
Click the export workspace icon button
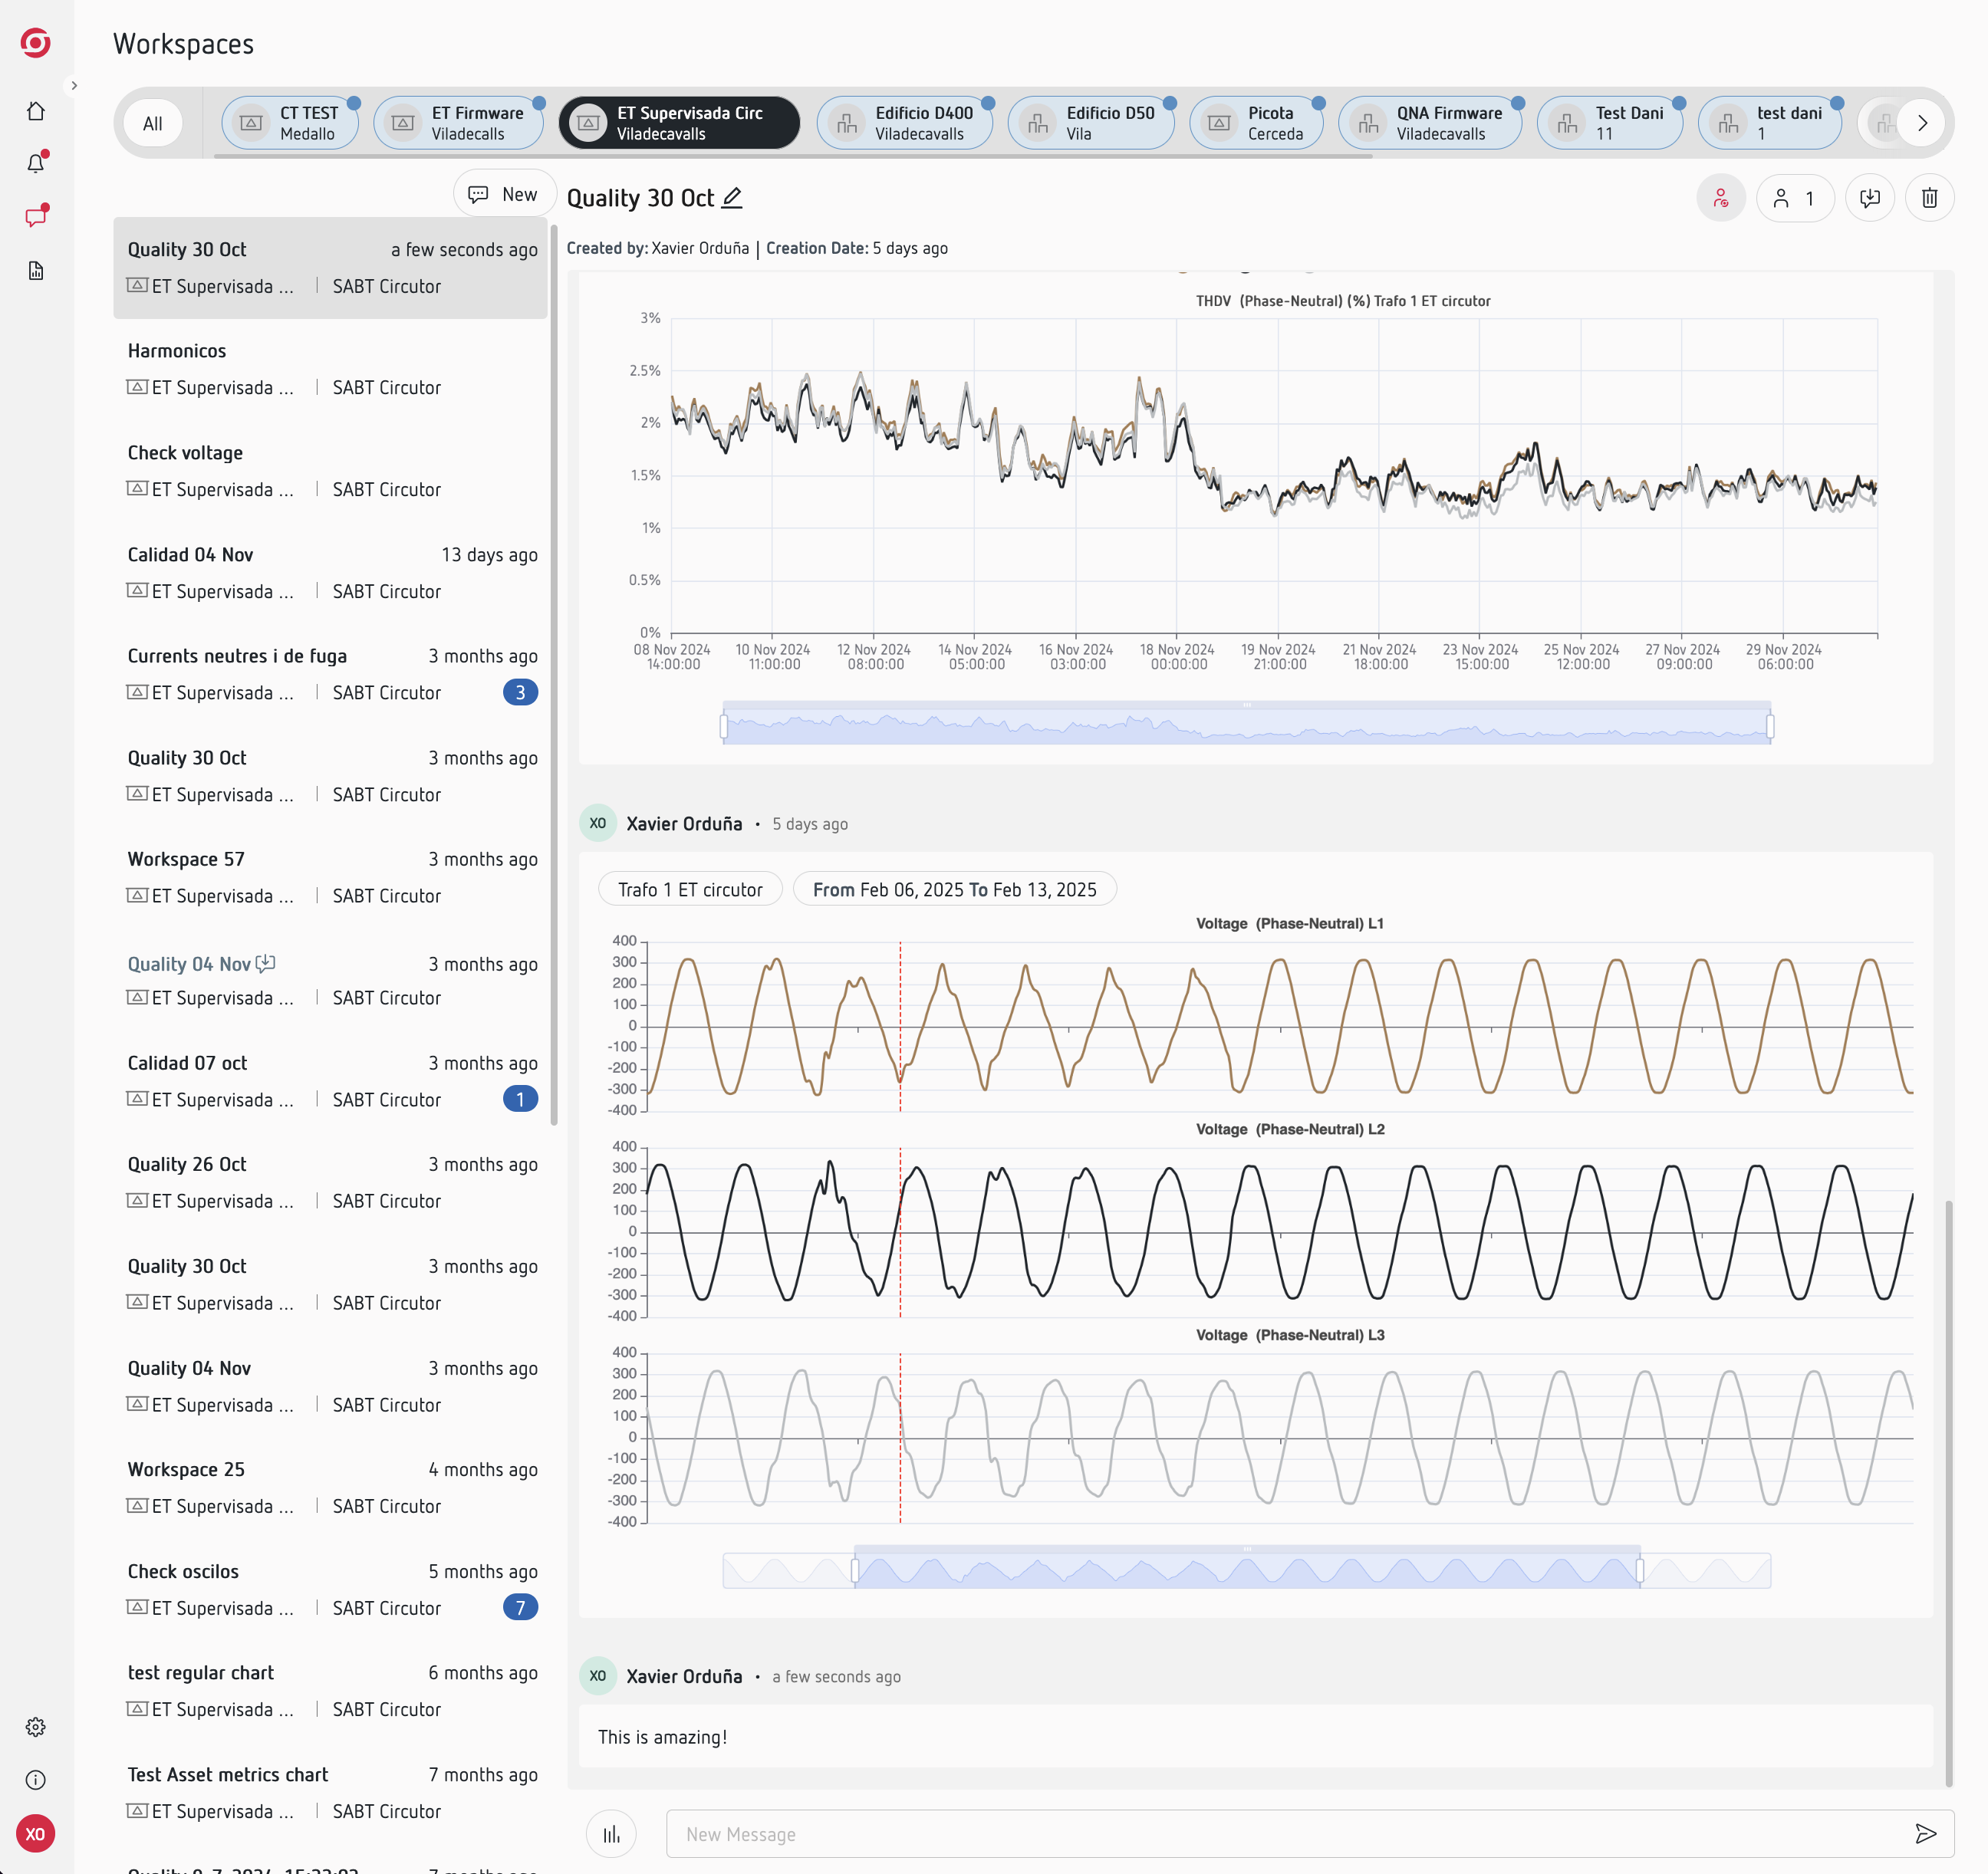[x=1869, y=198]
